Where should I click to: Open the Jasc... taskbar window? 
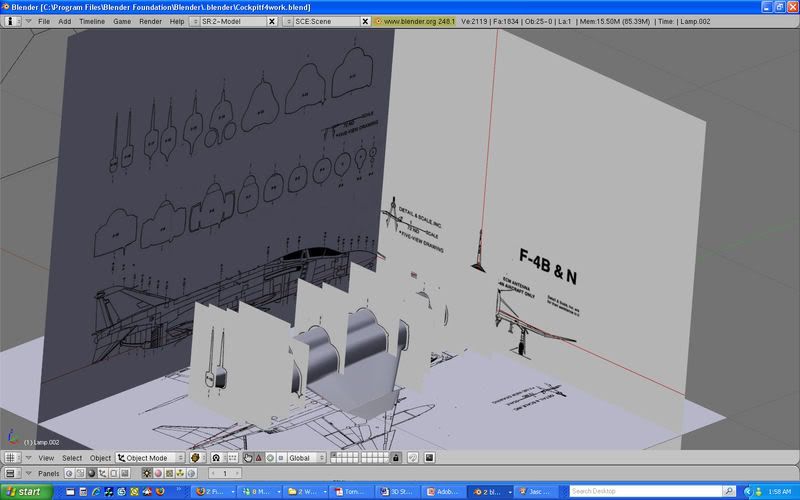tap(537, 492)
